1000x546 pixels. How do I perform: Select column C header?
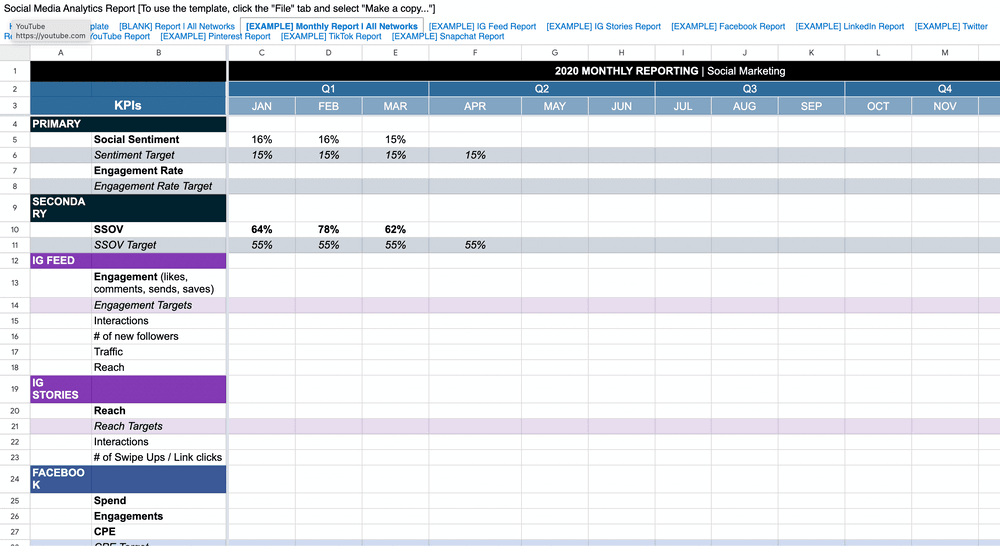[x=262, y=52]
